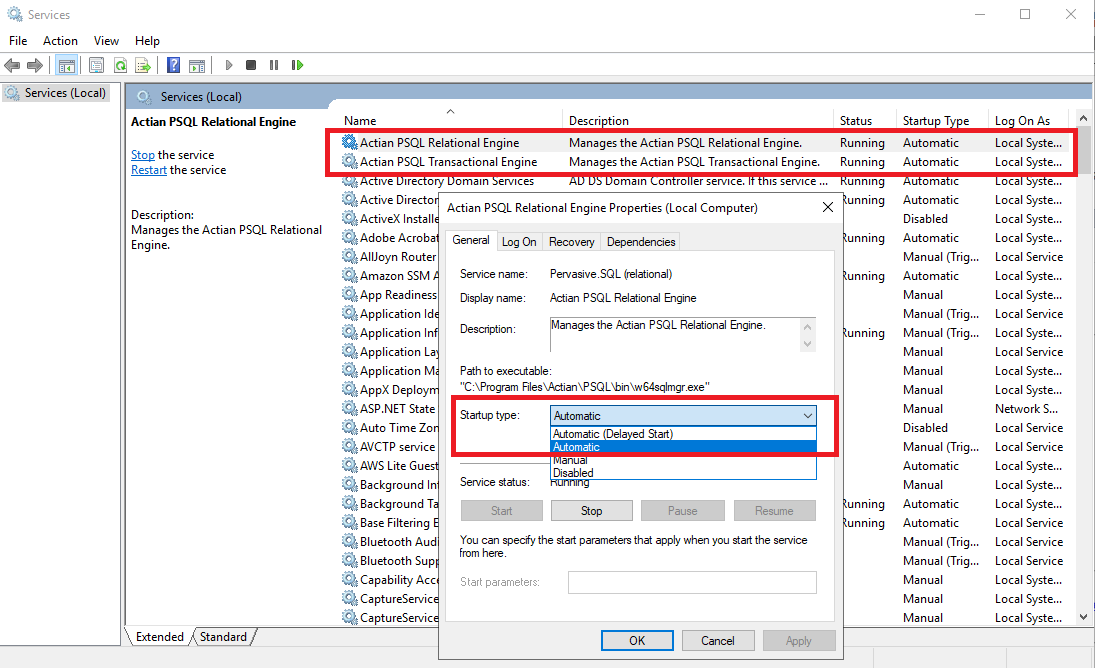Click the Startup Type column header
The height and width of the screenshot is (668, 1095).
(x=936, y=121)
